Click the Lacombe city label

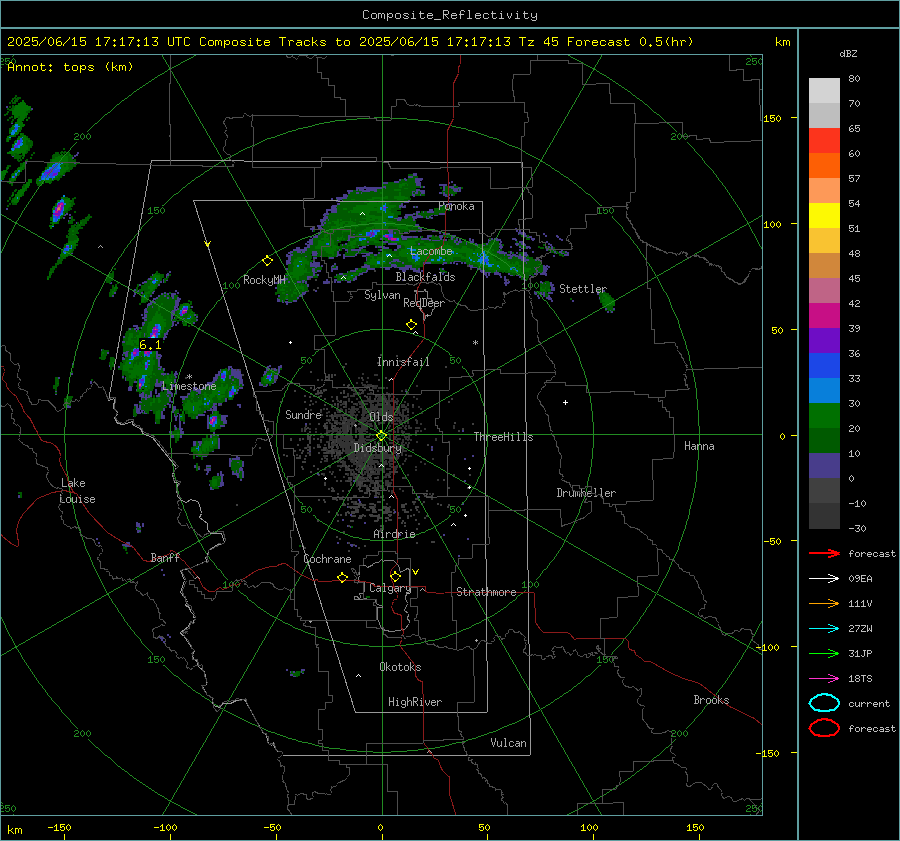click(x=431, y=251)
